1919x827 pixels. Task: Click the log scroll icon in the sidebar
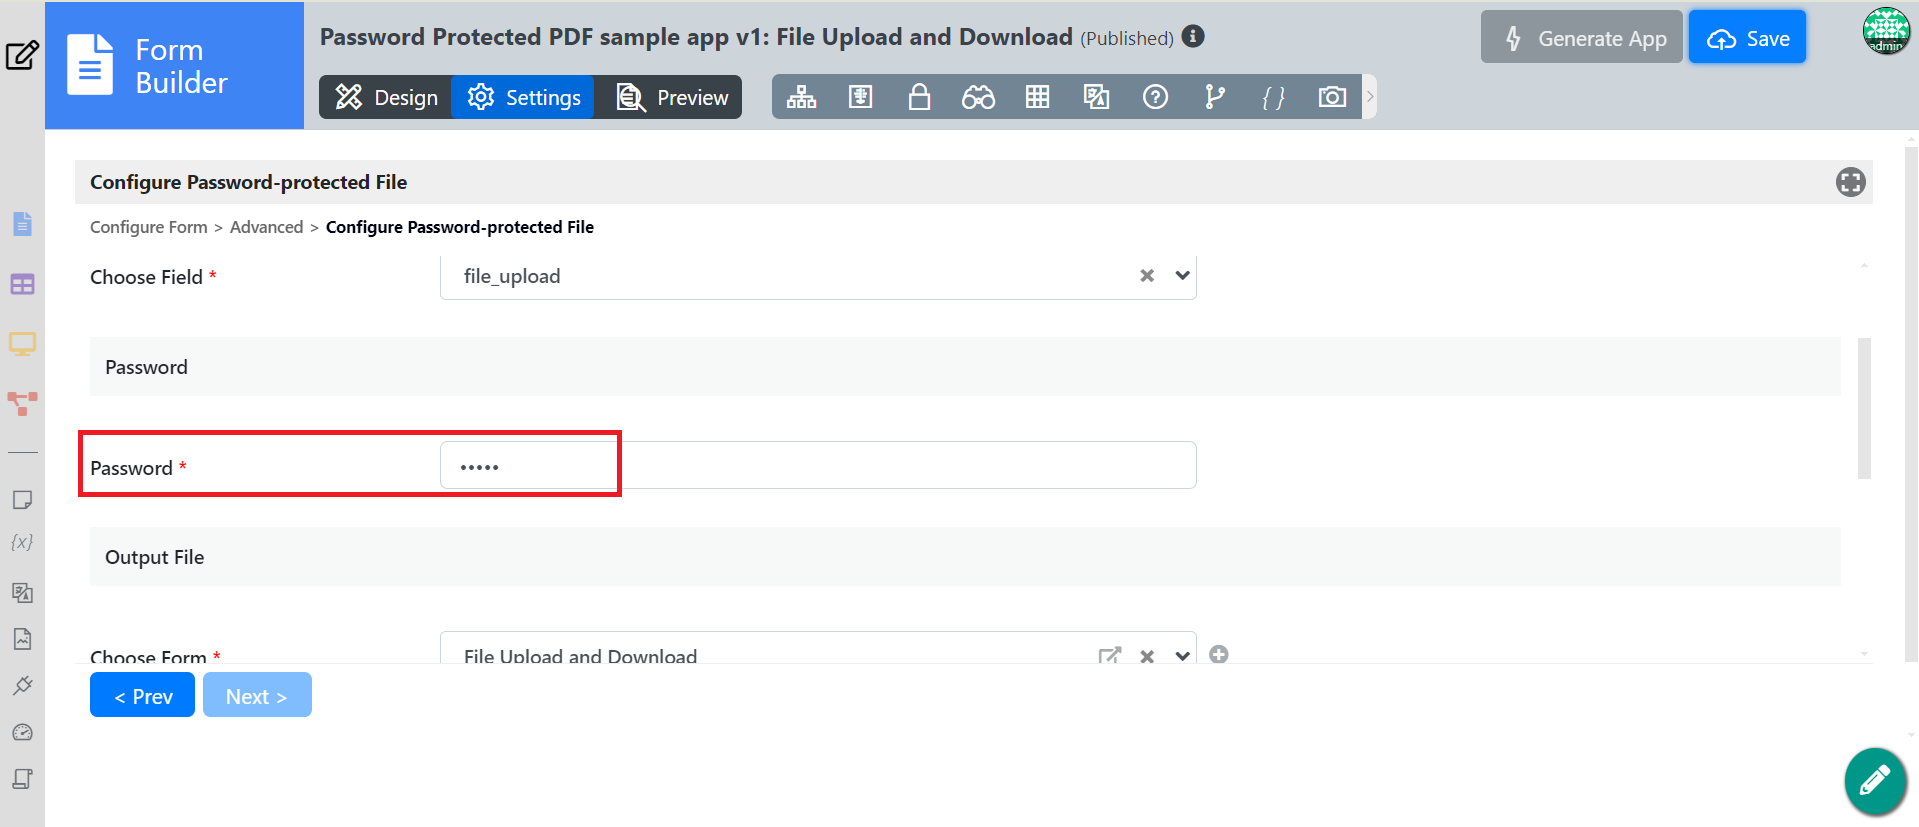point(22,779)
